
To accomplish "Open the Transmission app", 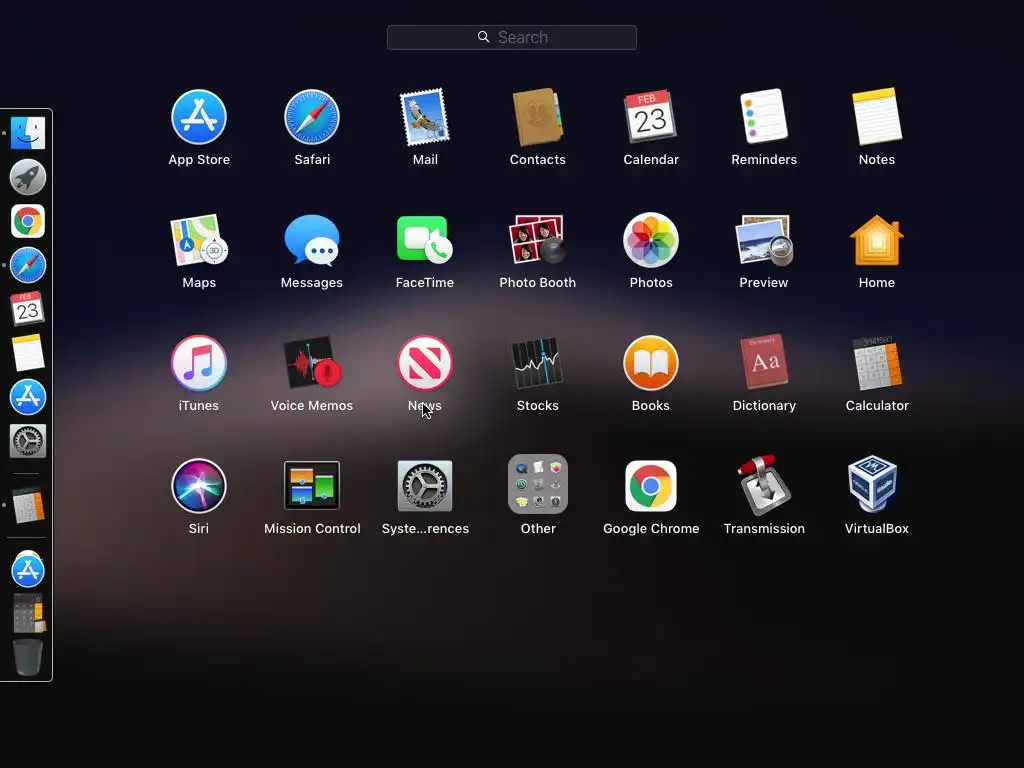I will pyautogui.click(x=763, y=486).
